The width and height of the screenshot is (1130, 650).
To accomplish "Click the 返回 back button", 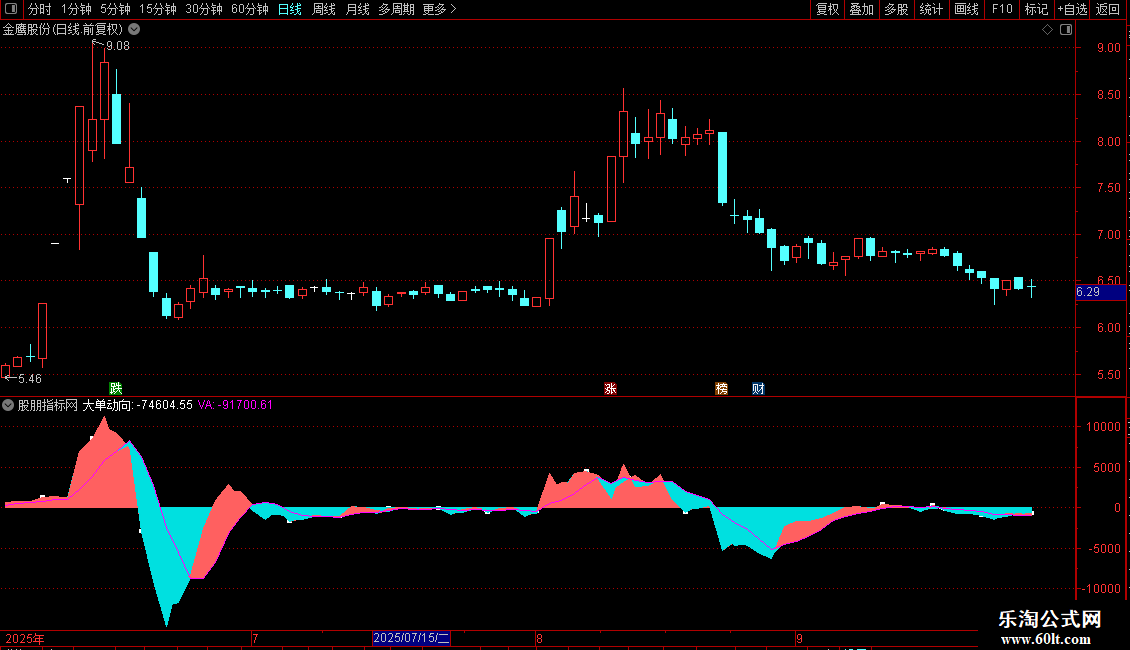I will pos(1108,9).
